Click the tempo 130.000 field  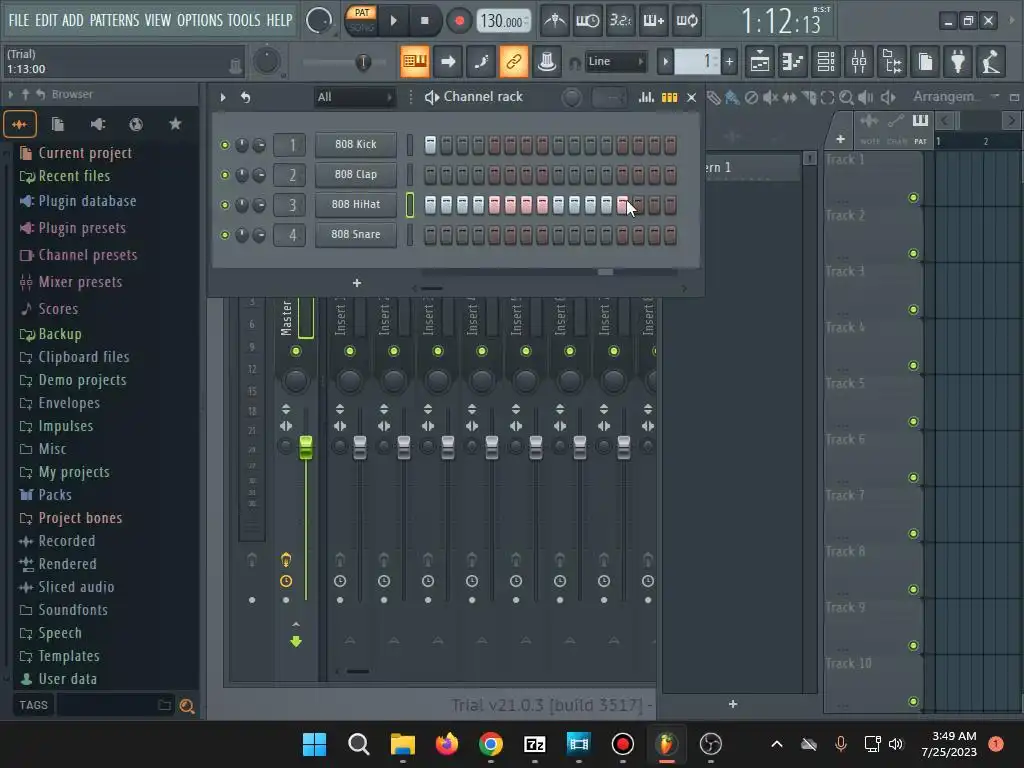click(502, 21)
